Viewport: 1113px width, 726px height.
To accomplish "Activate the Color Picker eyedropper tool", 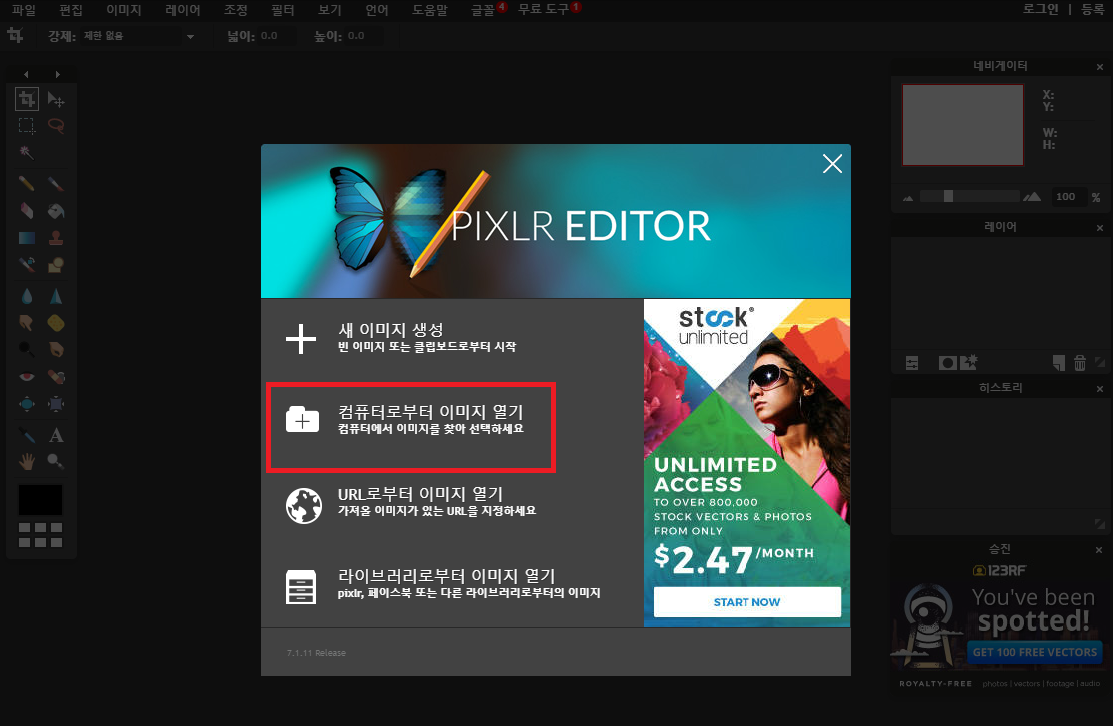I will click(27, 435).
